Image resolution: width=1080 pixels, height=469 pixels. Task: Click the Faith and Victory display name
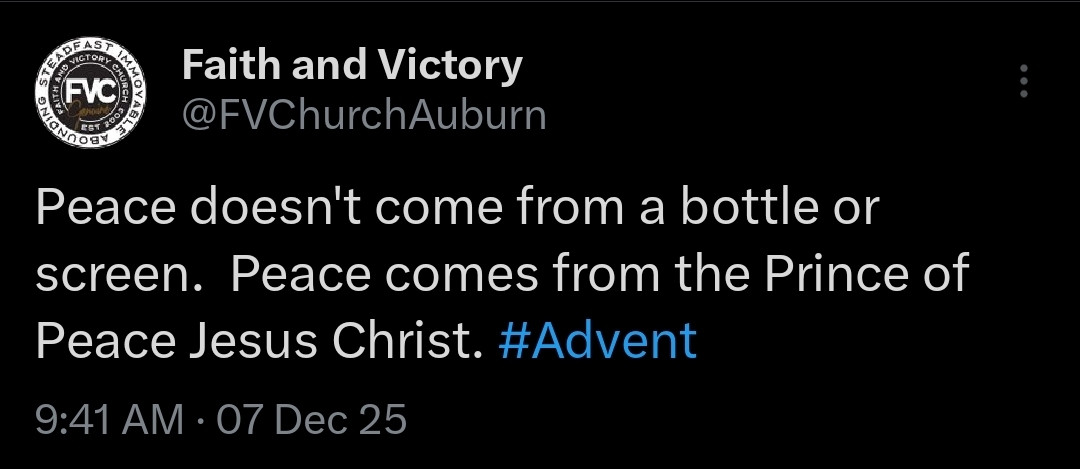click(352, 66)
